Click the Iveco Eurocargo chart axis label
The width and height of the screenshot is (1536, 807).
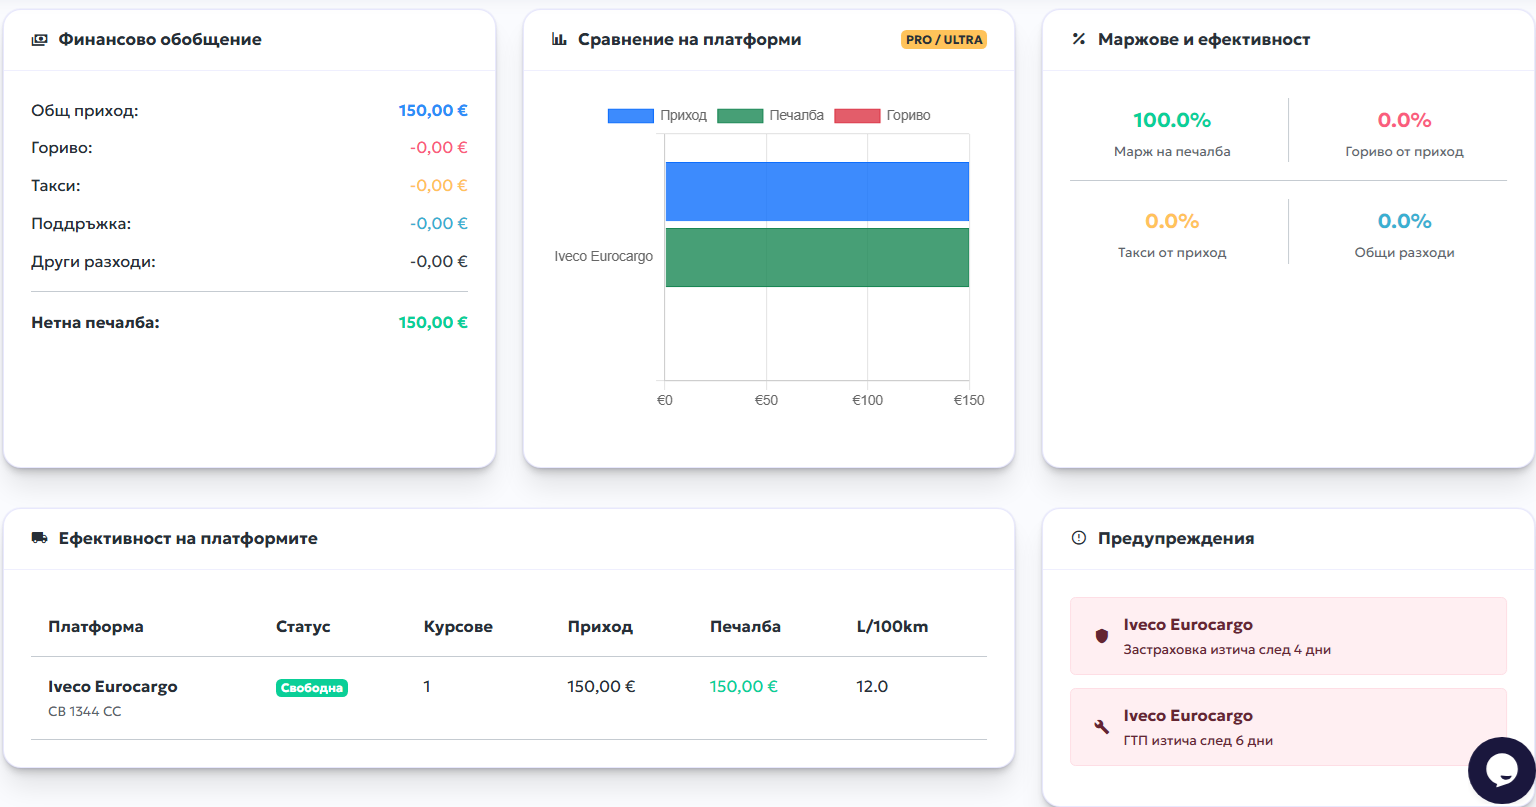click(604, 257)
